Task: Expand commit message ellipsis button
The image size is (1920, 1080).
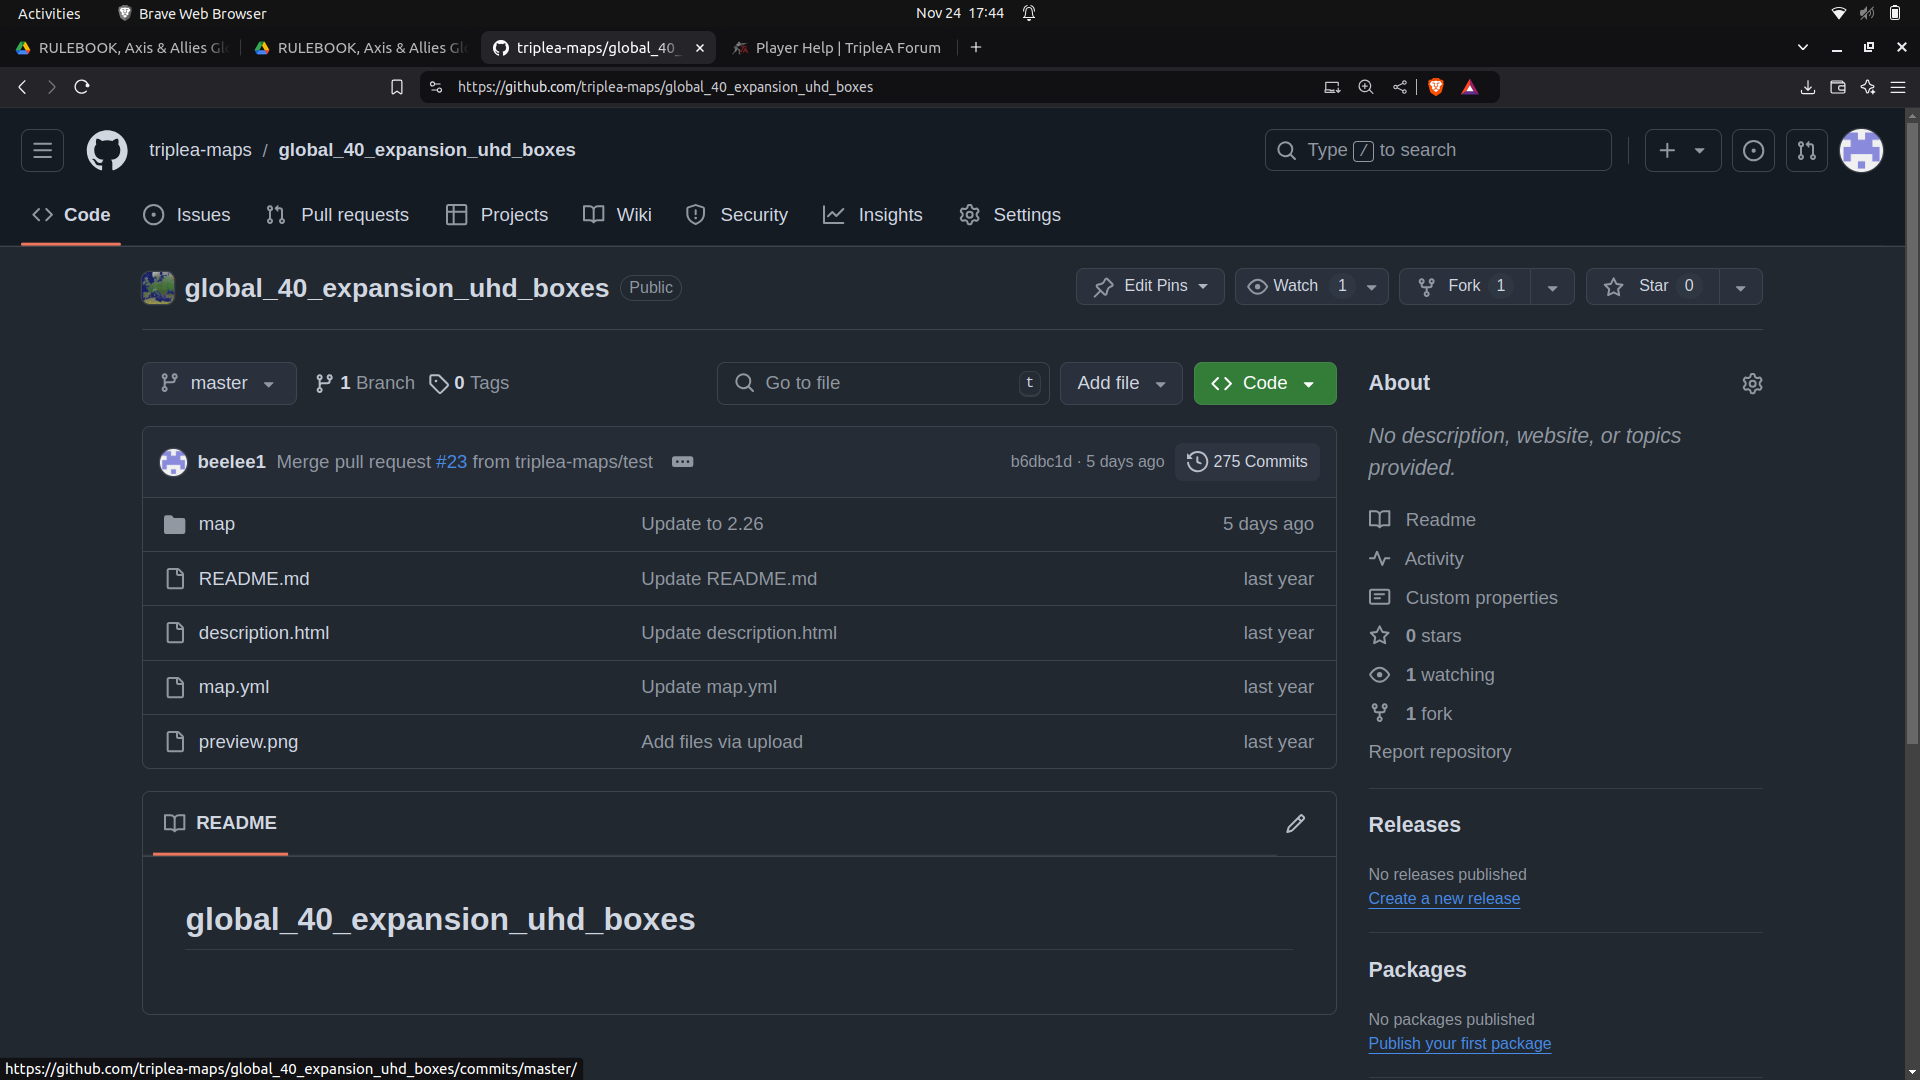Action: pyautogui.click(x=682, y=462)
